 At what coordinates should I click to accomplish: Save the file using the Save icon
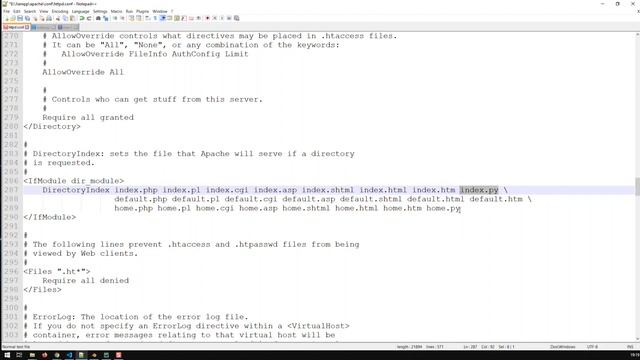pyautogui.click(x=20, y=18)
